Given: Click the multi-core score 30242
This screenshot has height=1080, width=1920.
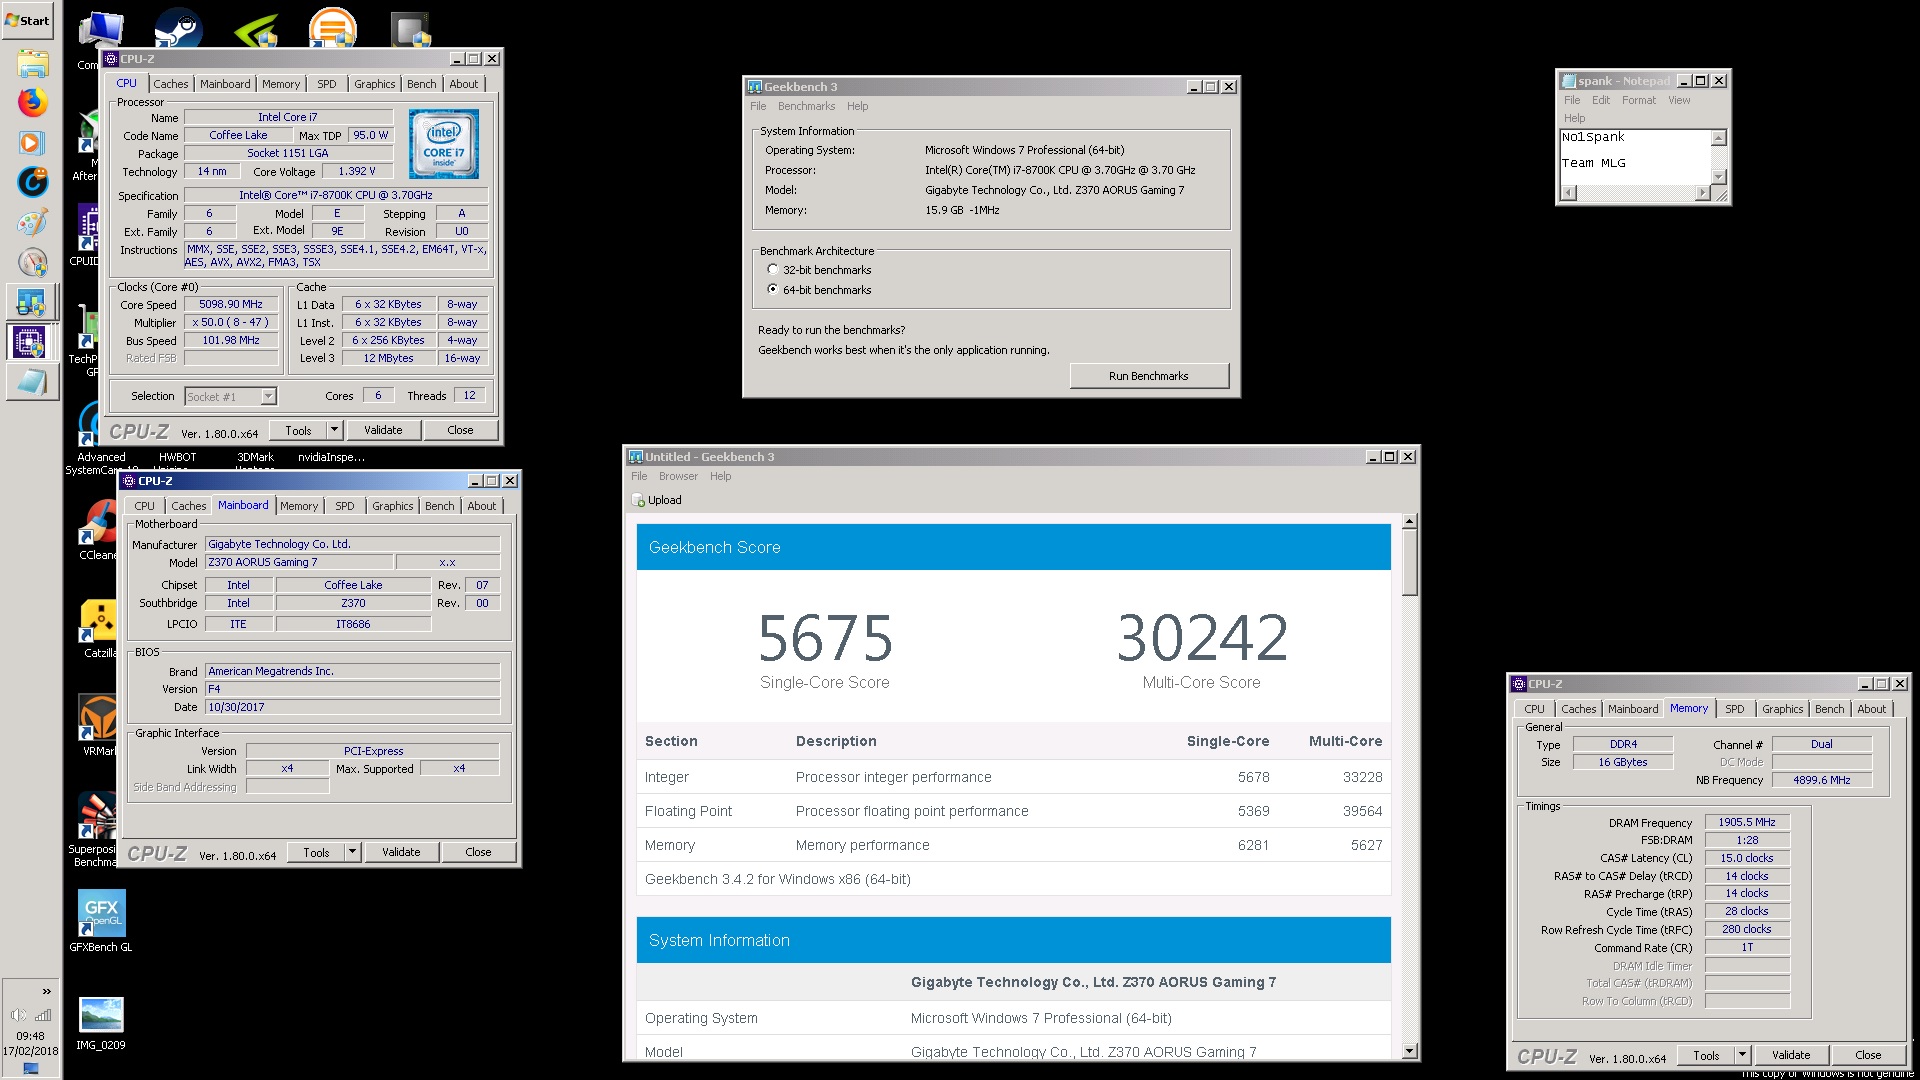Looking at the screenshot, I should point(1202,638).
